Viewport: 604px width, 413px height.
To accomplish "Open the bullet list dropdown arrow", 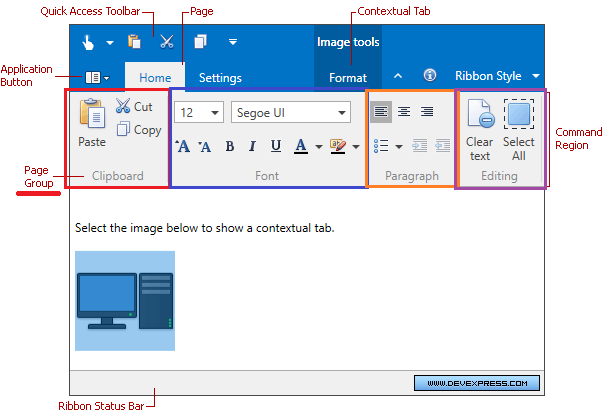I will (399, 147).
